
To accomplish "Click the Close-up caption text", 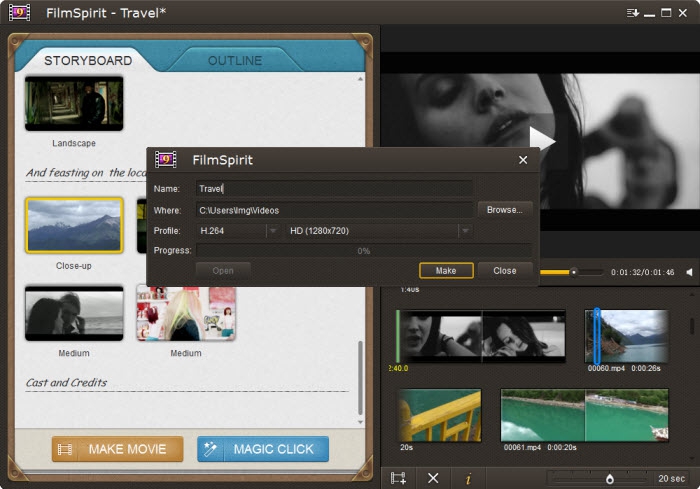I will tap(74, 266).
